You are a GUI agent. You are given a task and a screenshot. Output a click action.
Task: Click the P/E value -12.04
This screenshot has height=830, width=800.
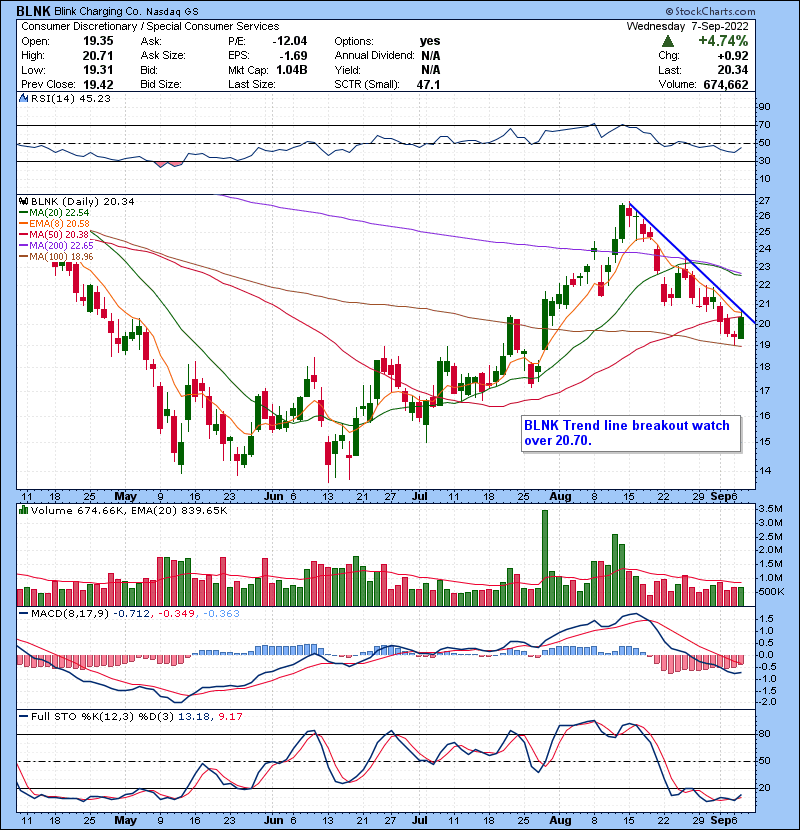click(x=290, y=41)
